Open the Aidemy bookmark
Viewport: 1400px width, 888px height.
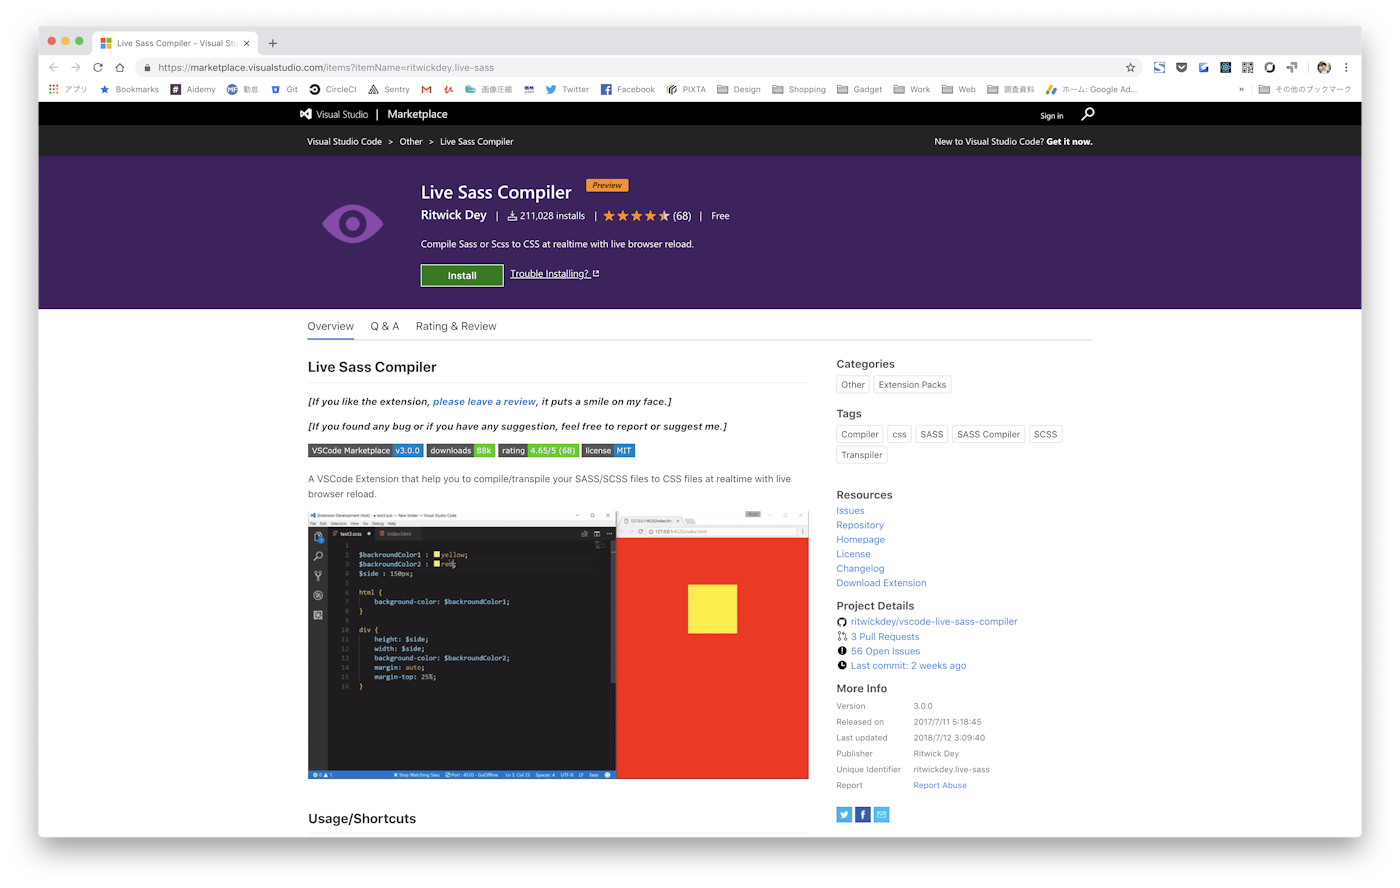(x=193, y=89)
